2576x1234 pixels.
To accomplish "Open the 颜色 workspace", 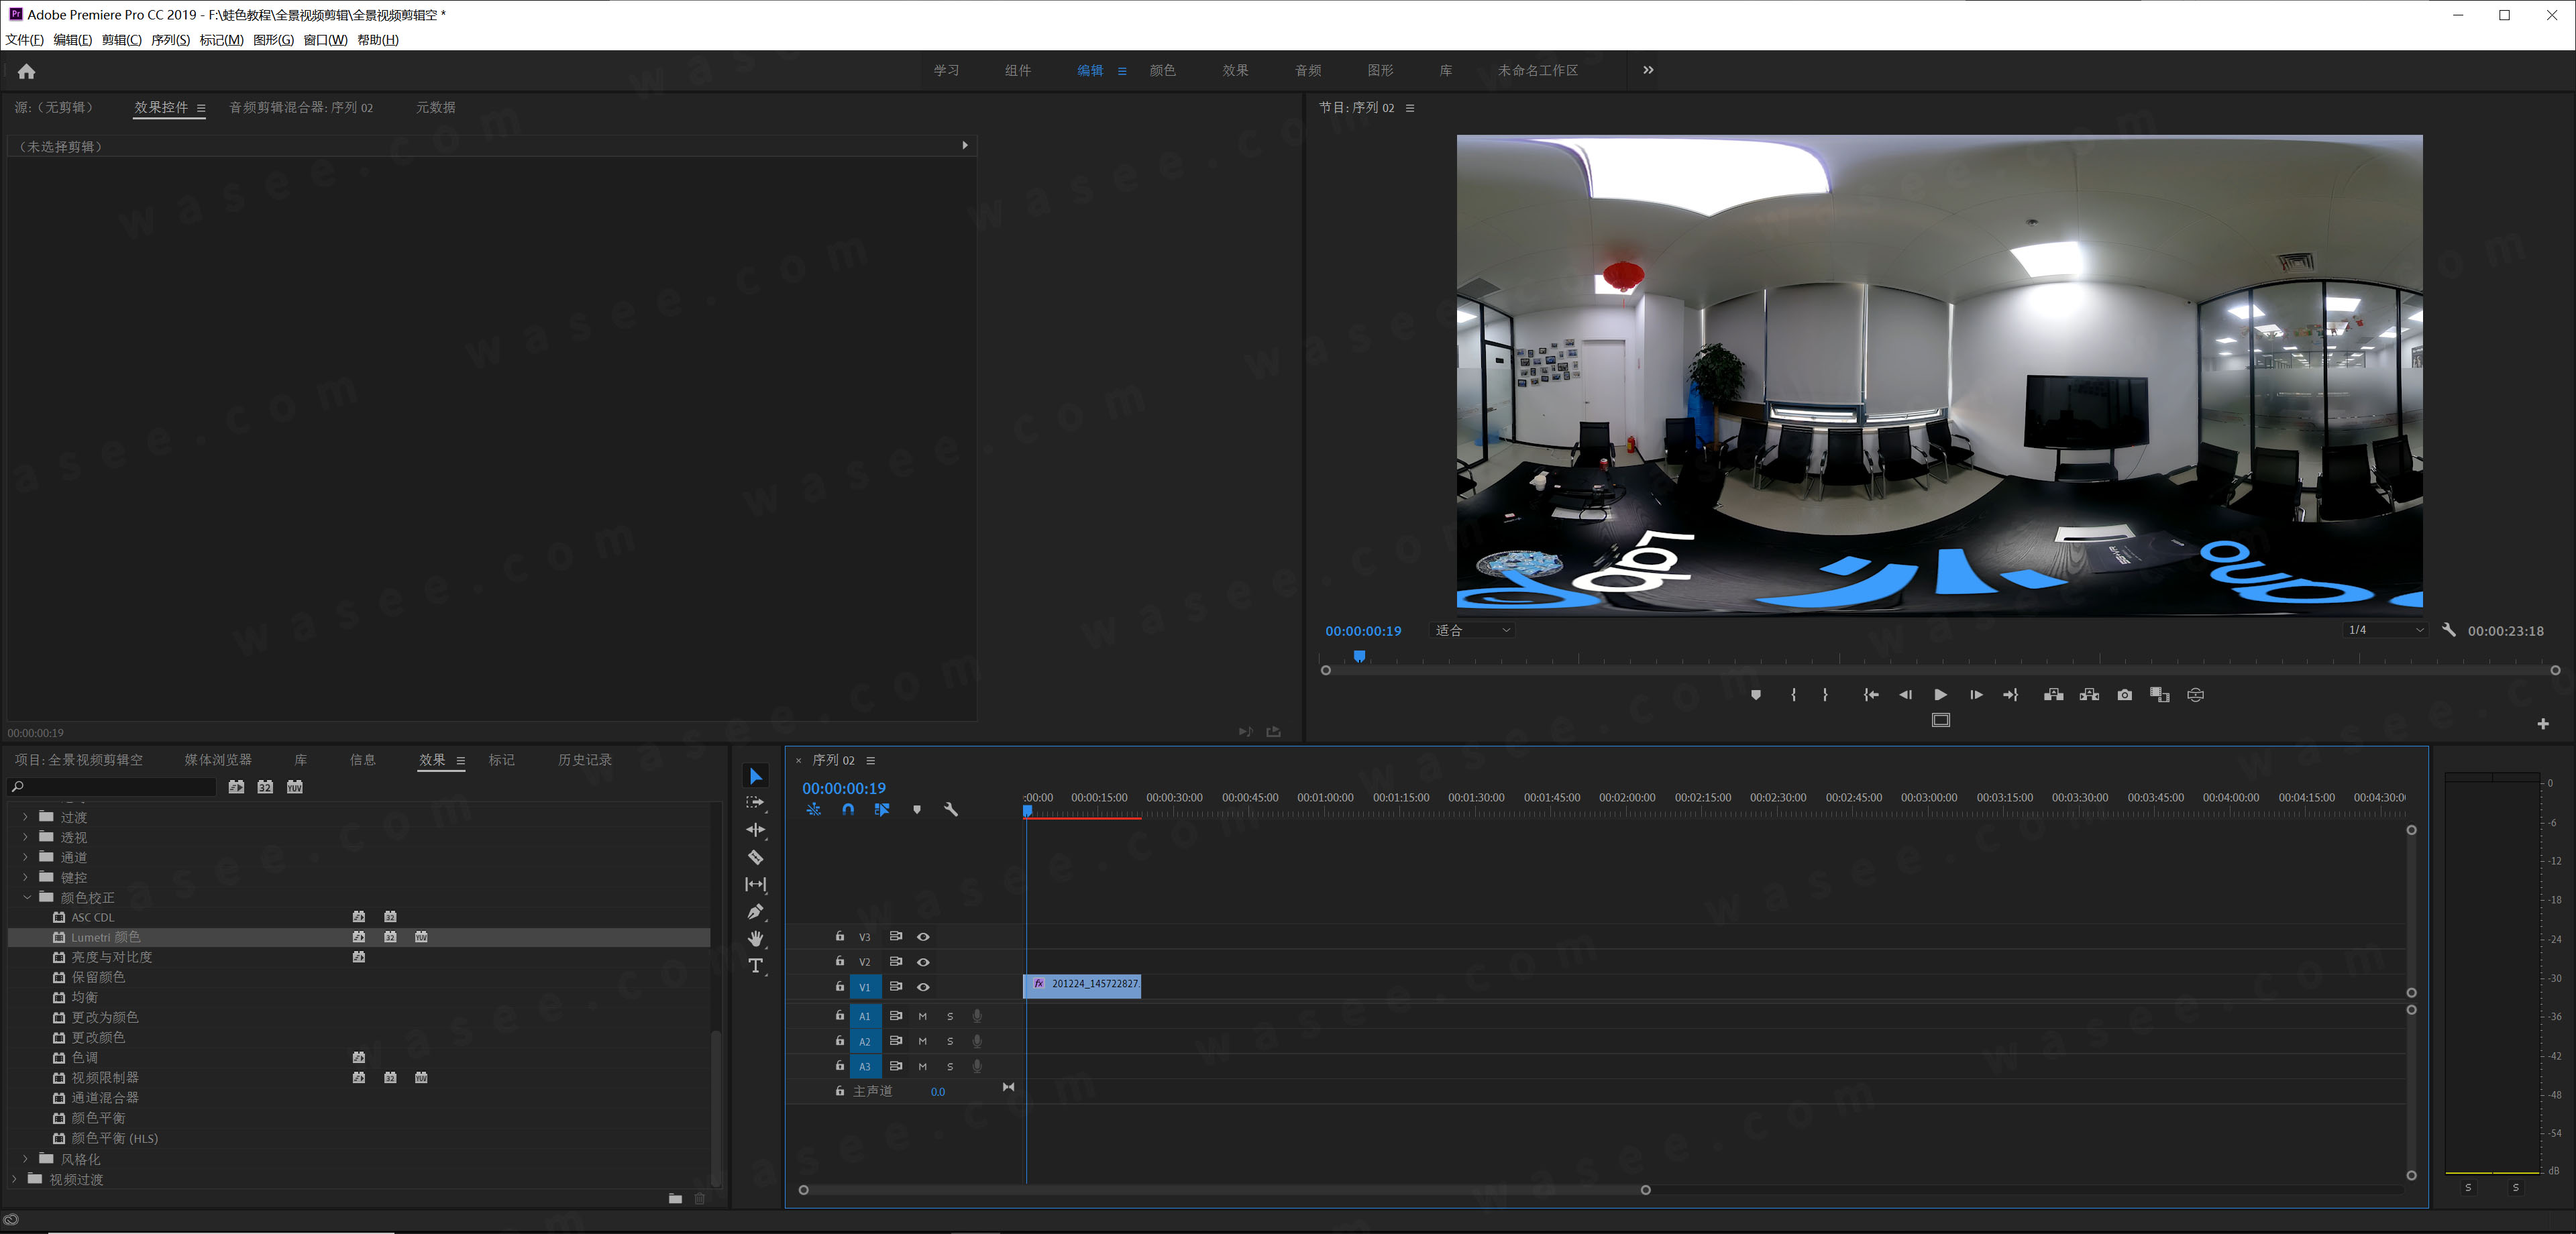I will pos(1162,70).
